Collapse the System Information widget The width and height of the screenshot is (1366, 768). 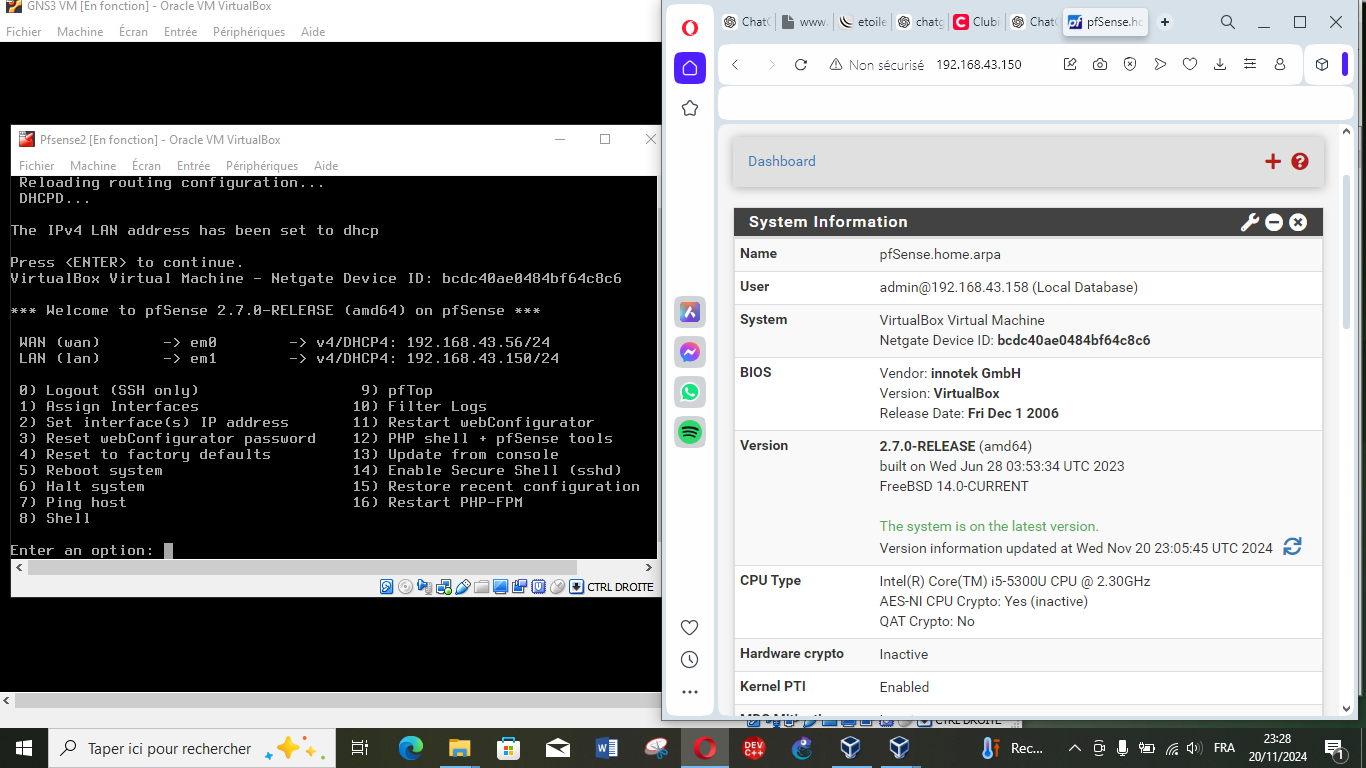click(1273, 222)
